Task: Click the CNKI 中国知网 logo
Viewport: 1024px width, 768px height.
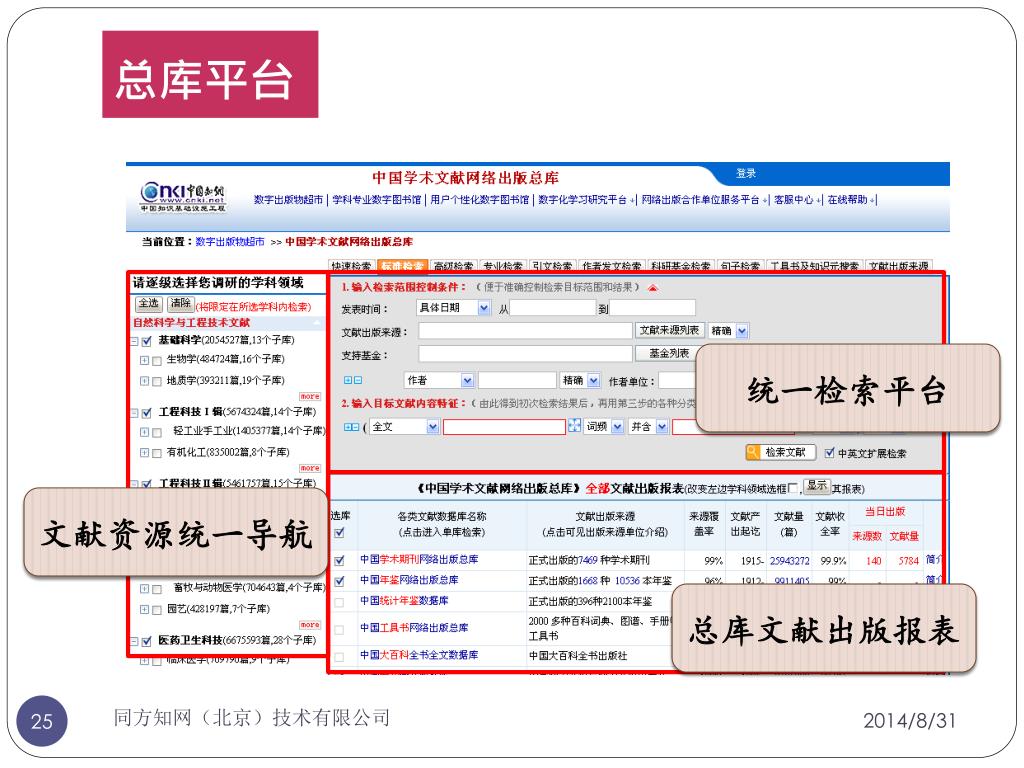Action: [x=183, y=197]
